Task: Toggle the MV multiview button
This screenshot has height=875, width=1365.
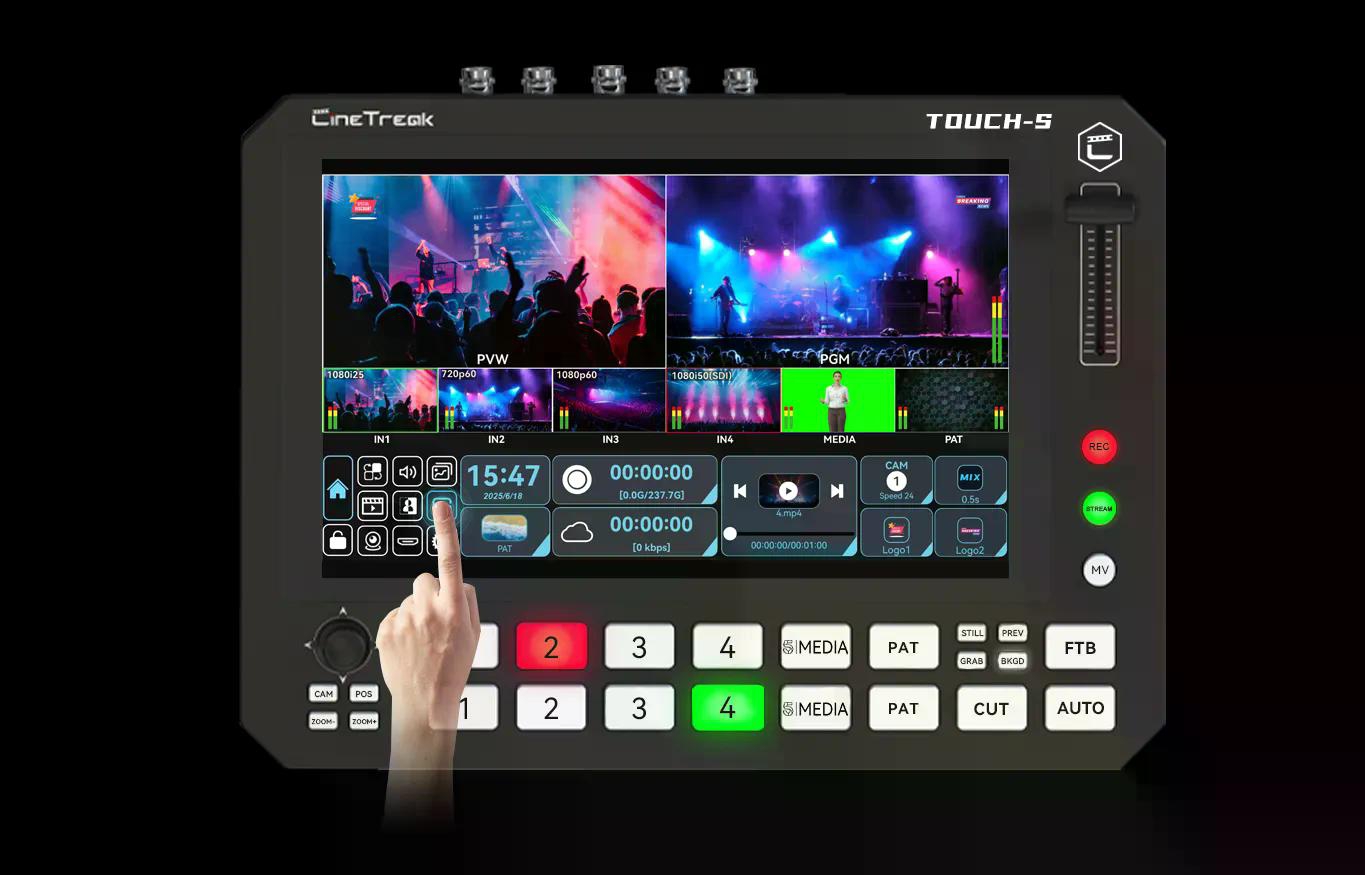Action: tap(1099, 570)
